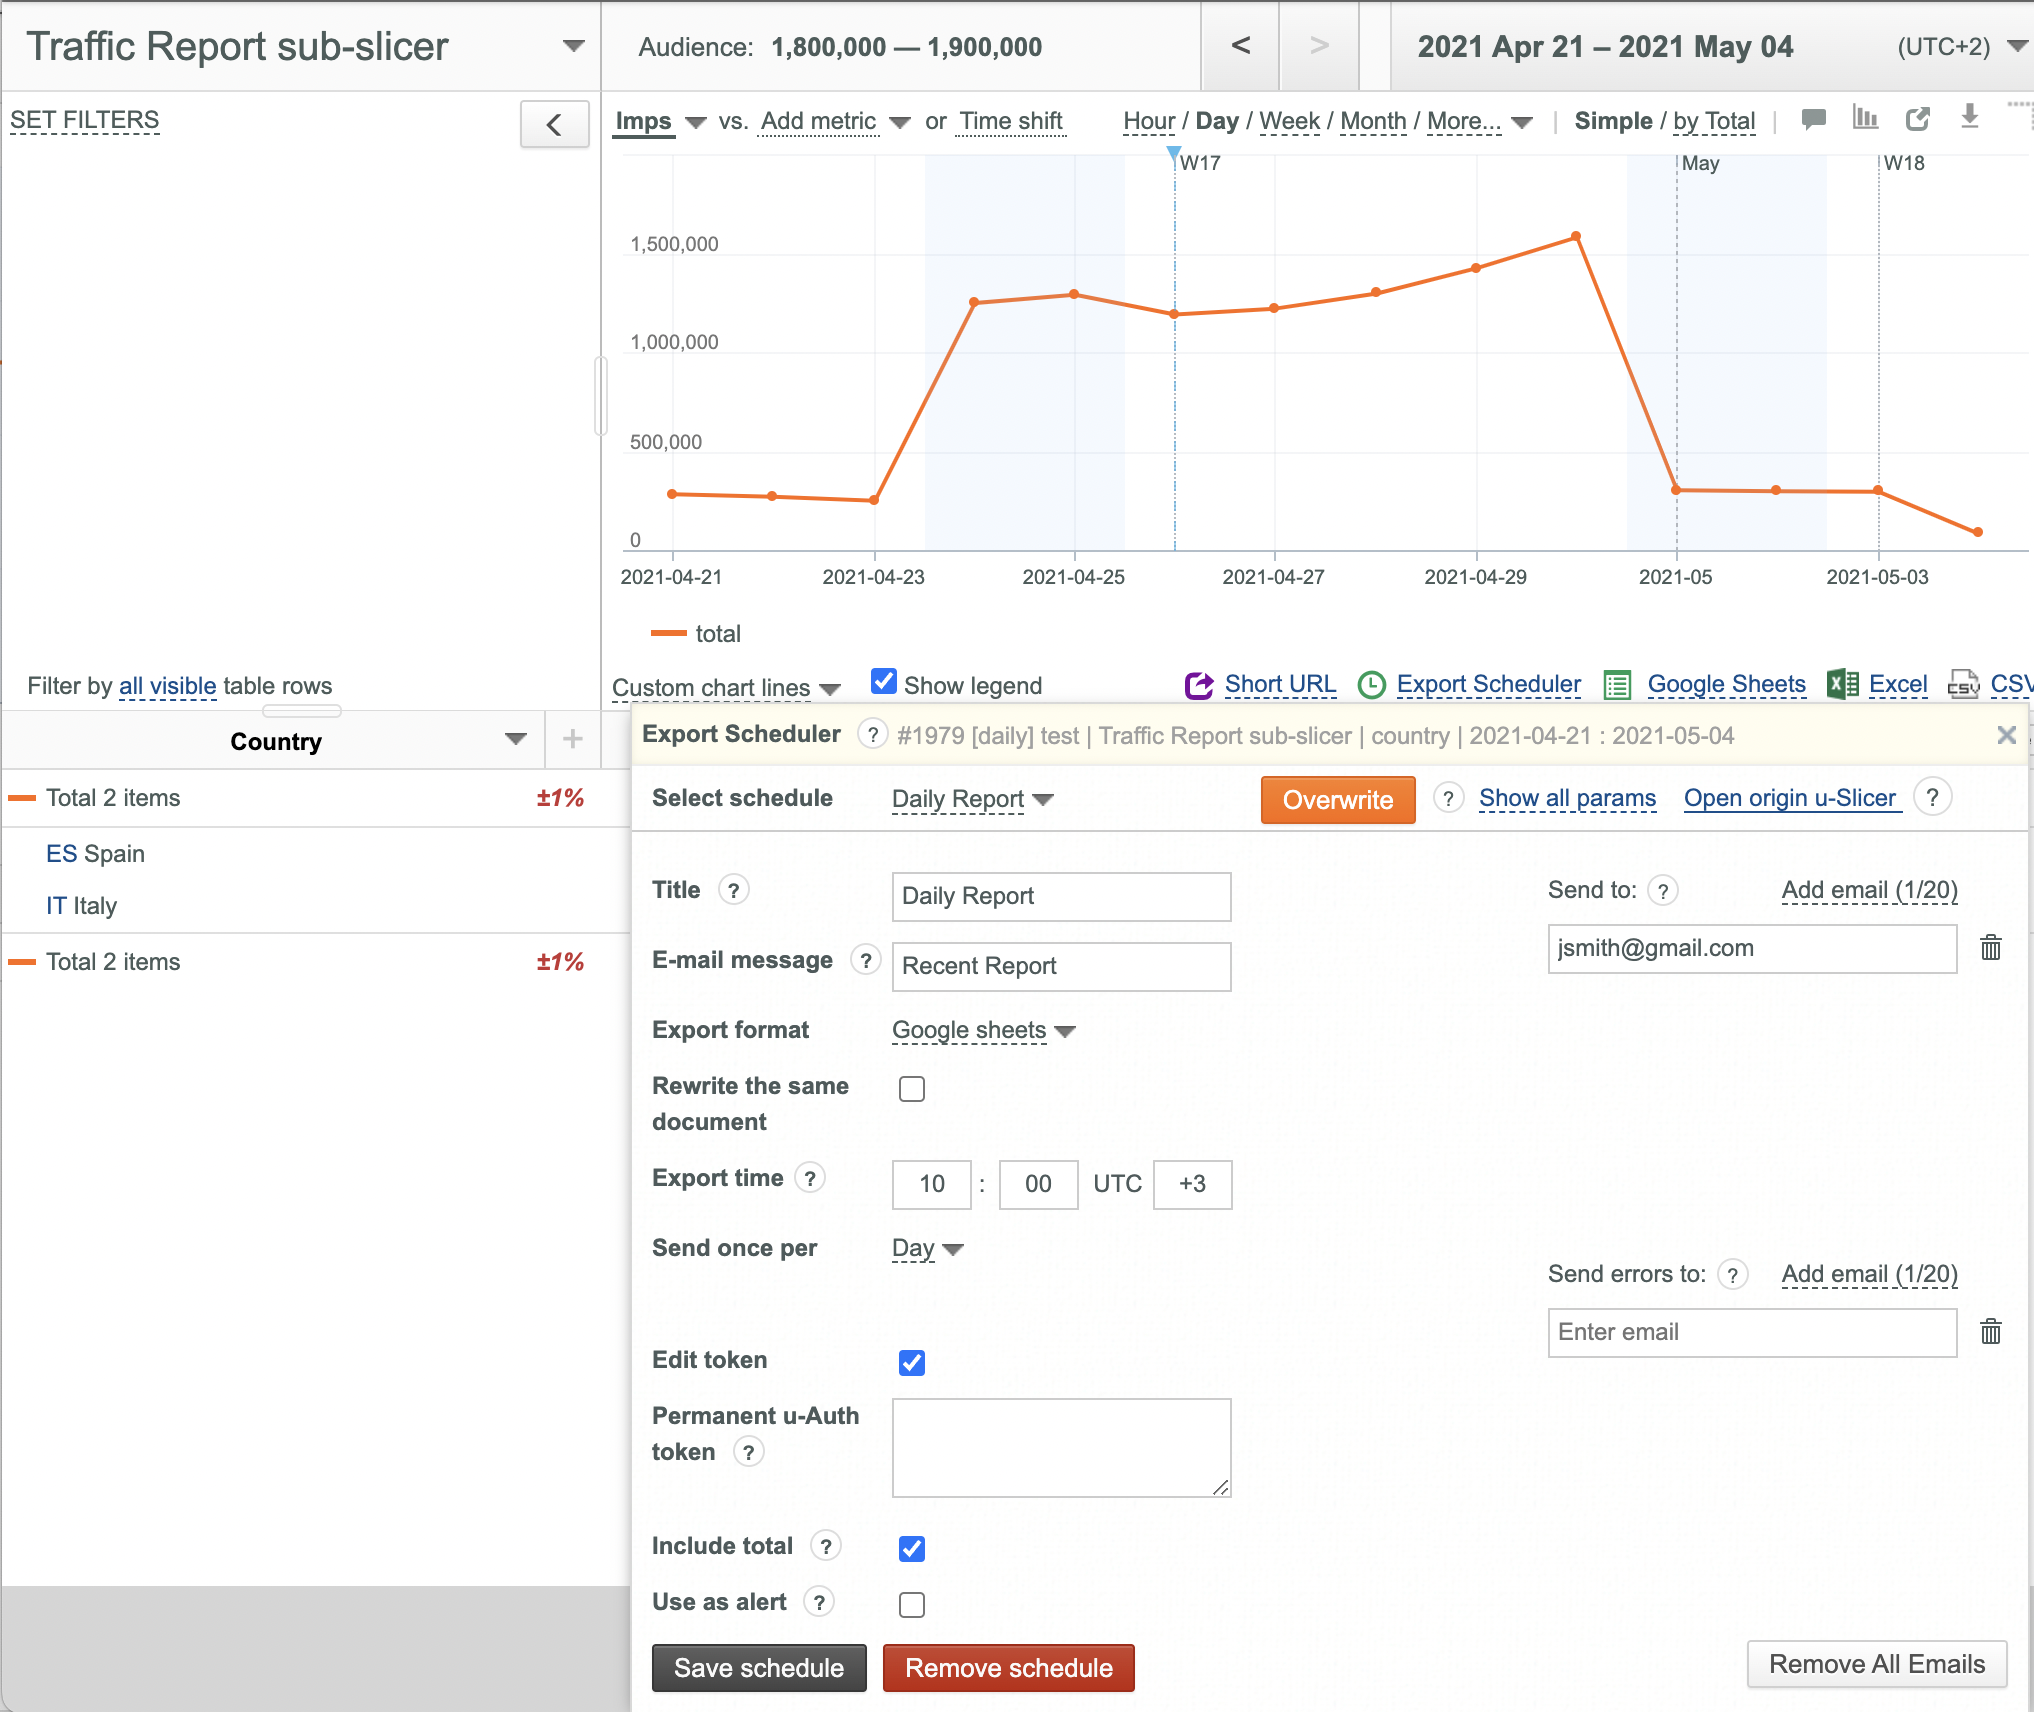Select the by Total chart mode
The image size is (2034, 1712).
point(1714,121)
